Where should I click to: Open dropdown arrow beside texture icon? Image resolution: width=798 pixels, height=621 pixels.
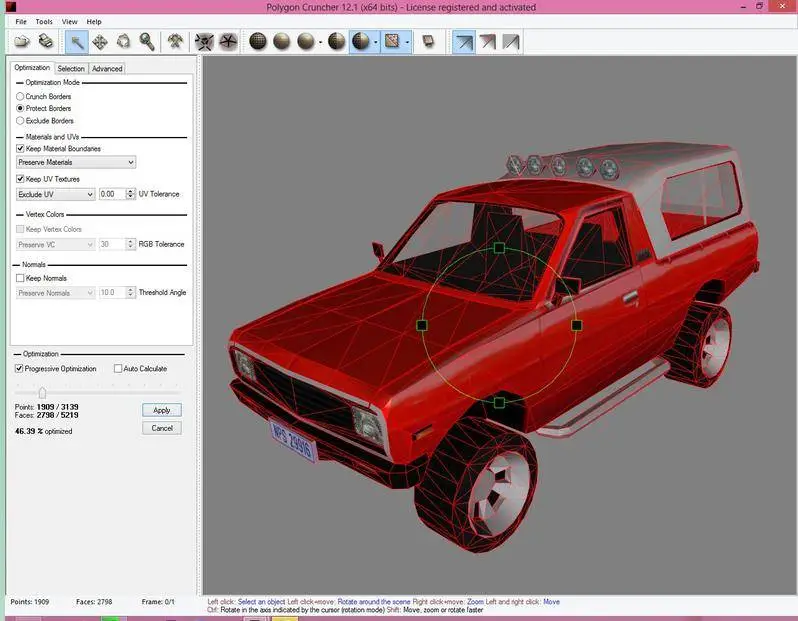point(408,43)
